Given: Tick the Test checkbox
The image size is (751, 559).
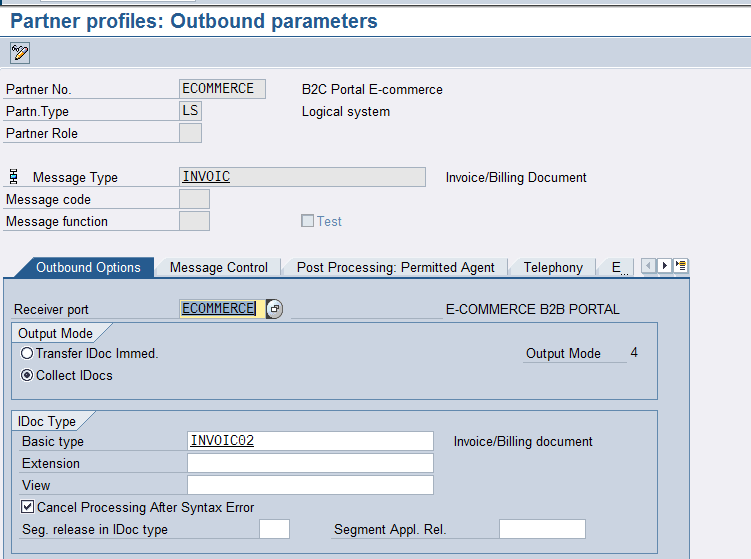Looking at the screenshot, I should coord(308,221).
